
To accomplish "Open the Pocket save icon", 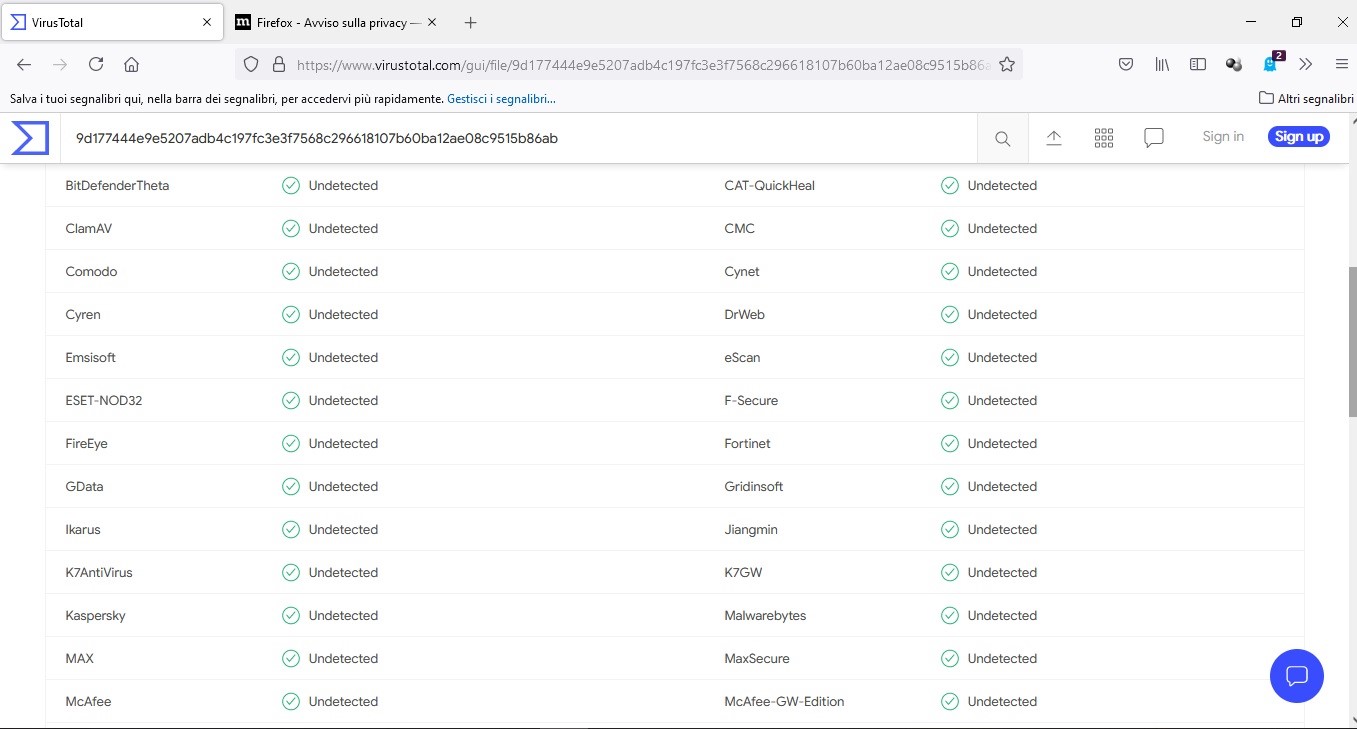I will point(1126,64).
